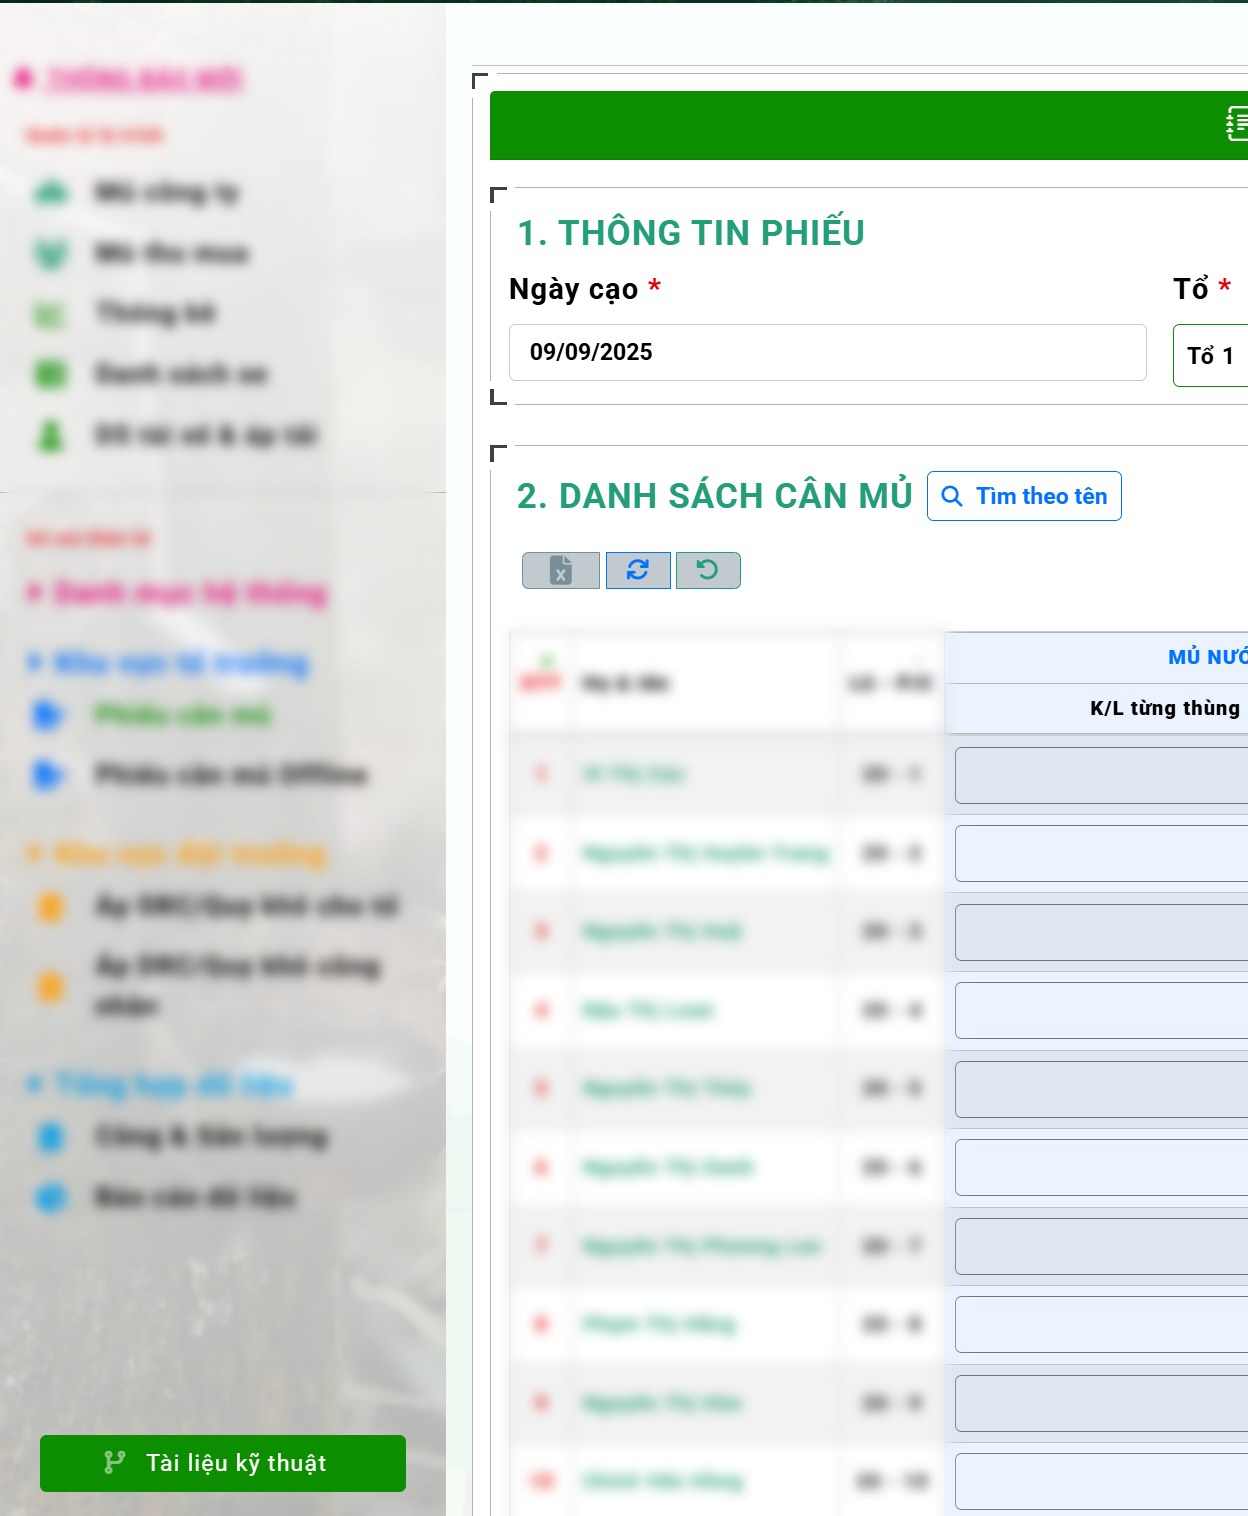Click the blue refresh arrows button
The height and width of the screenshot is (1516, 1248).
pos(638,570)
